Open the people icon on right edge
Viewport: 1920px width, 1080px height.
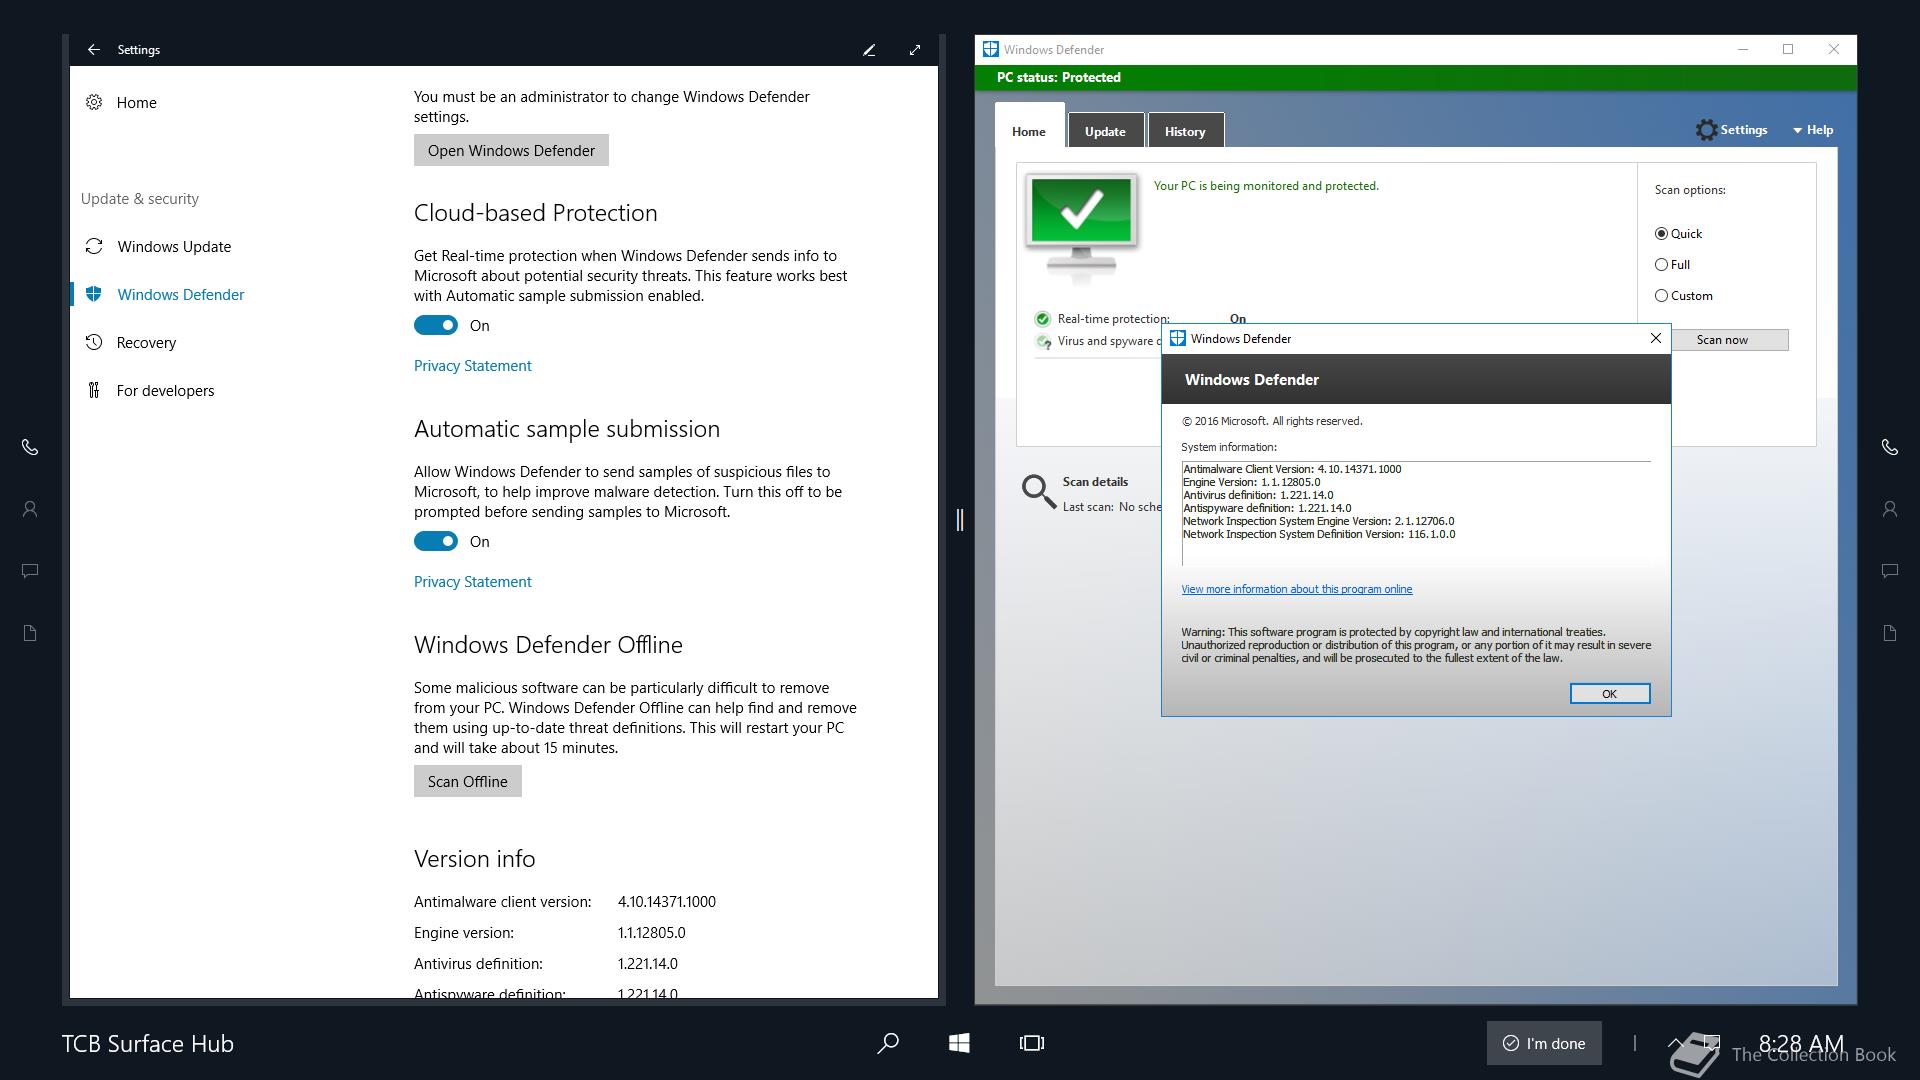point(1889,509)
